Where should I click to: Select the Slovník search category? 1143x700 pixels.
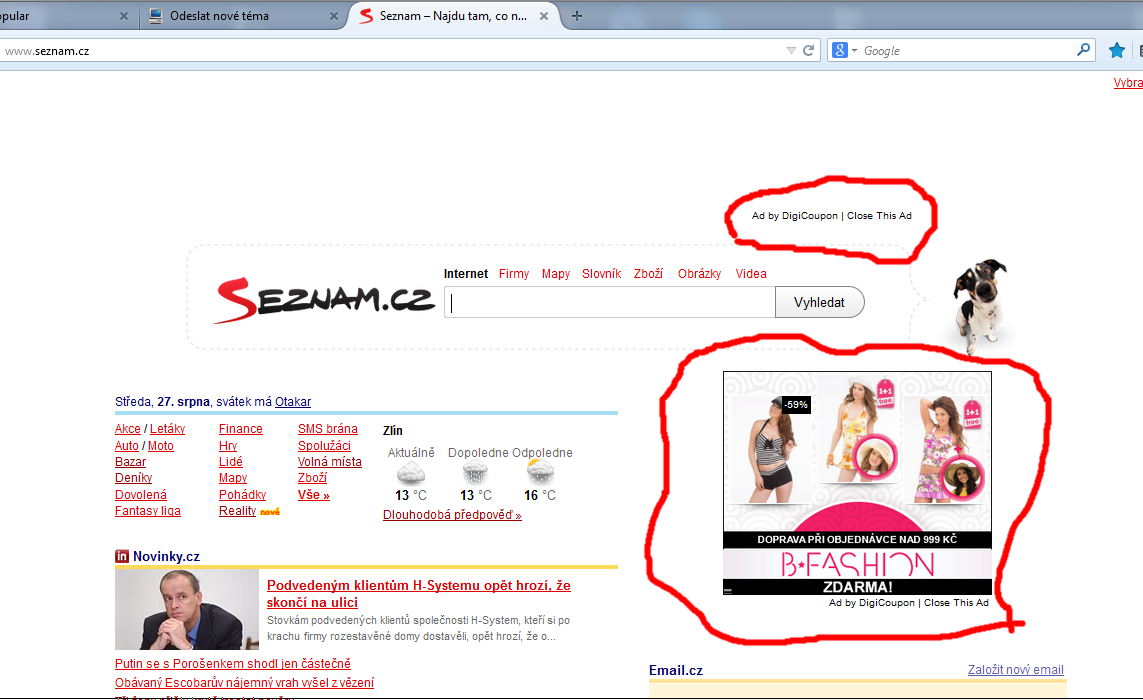pyautogui.click(x=601, y=273)
